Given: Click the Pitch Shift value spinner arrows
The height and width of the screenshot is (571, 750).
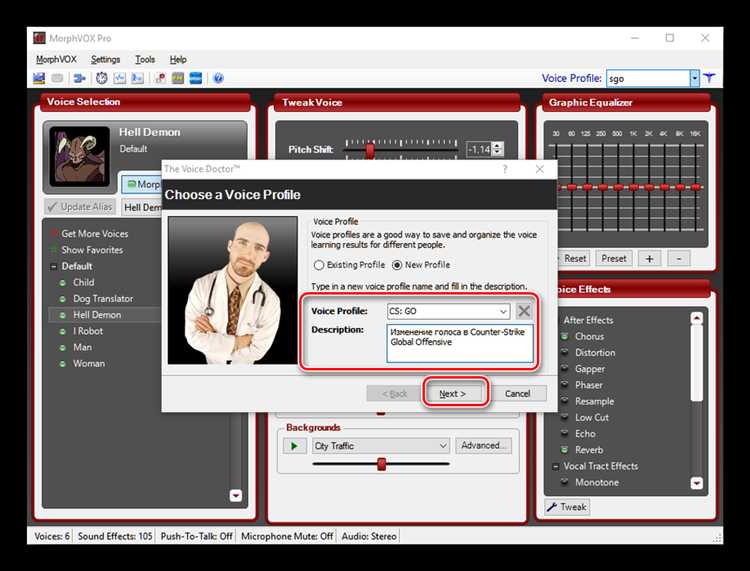Looking at the screenshot, I should point(497,149).
